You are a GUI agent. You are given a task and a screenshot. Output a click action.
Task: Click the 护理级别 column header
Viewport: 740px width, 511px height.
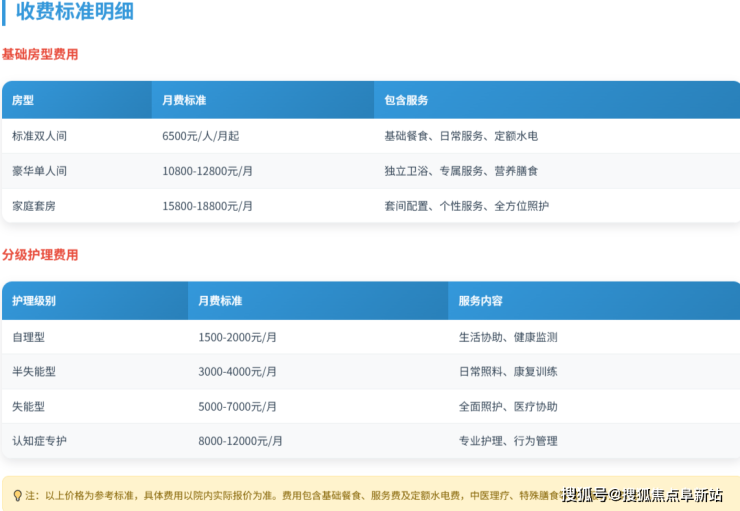pos(34,301)
